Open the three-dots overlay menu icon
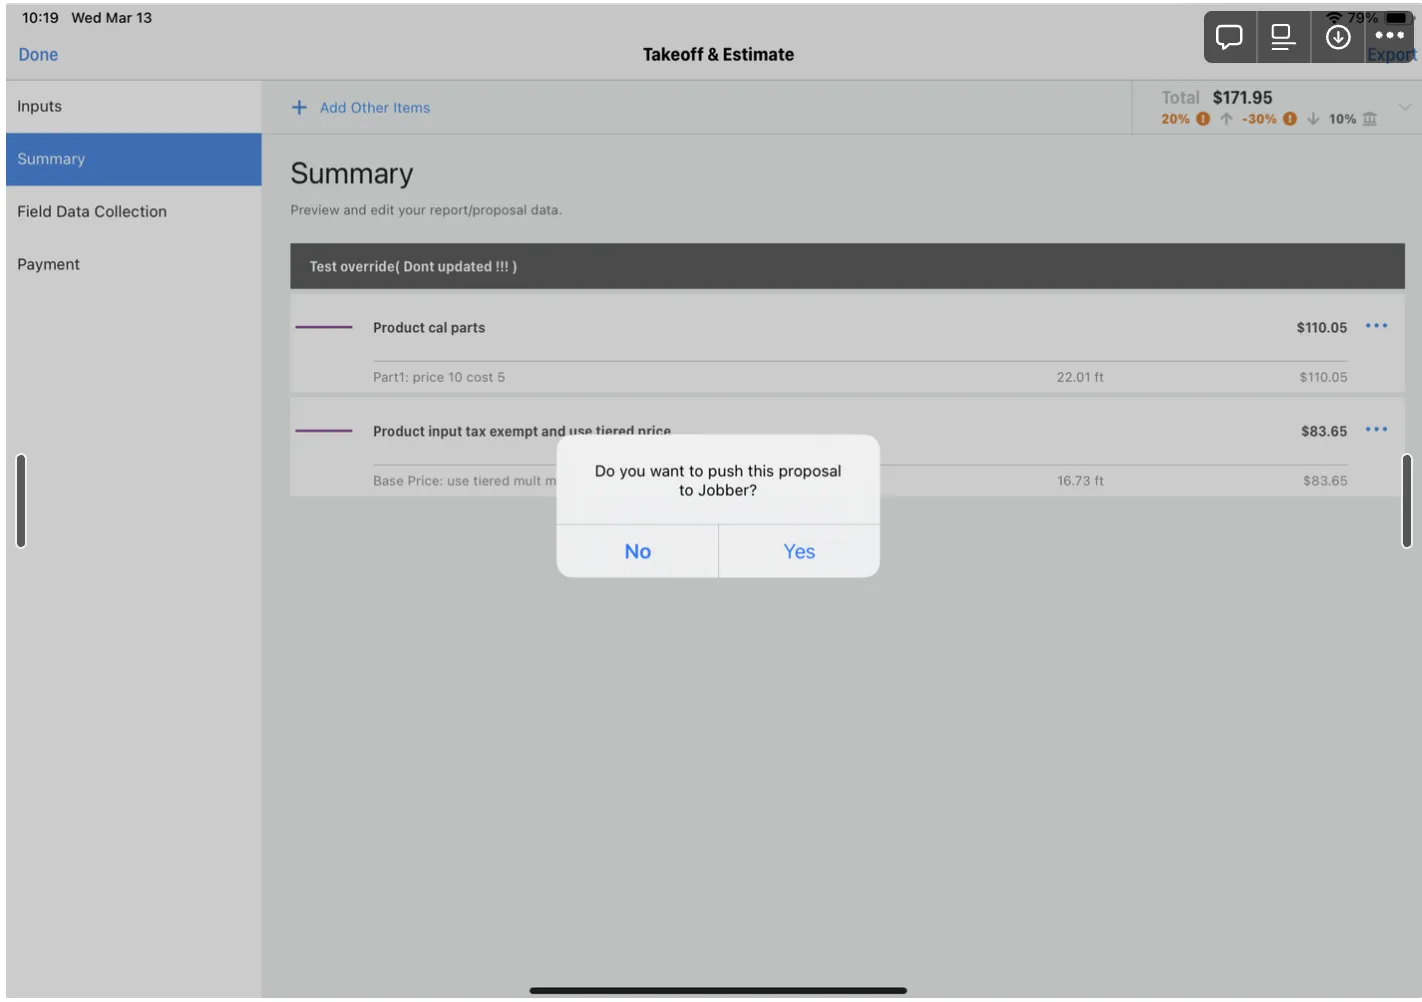The width and height of the screenshot is (1422, 1002). (x=1390, y=35)
